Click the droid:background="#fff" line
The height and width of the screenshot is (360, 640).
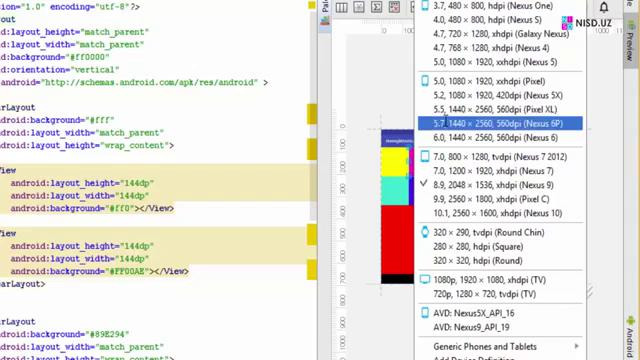57,120
